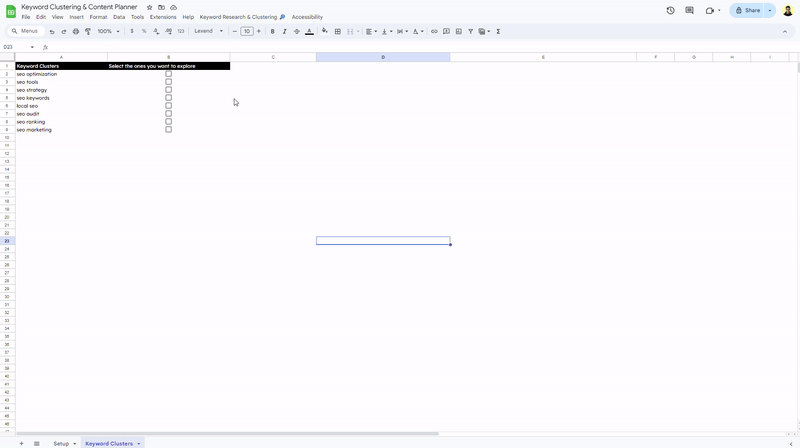Check the box for seo ranking

coord(168,121)
